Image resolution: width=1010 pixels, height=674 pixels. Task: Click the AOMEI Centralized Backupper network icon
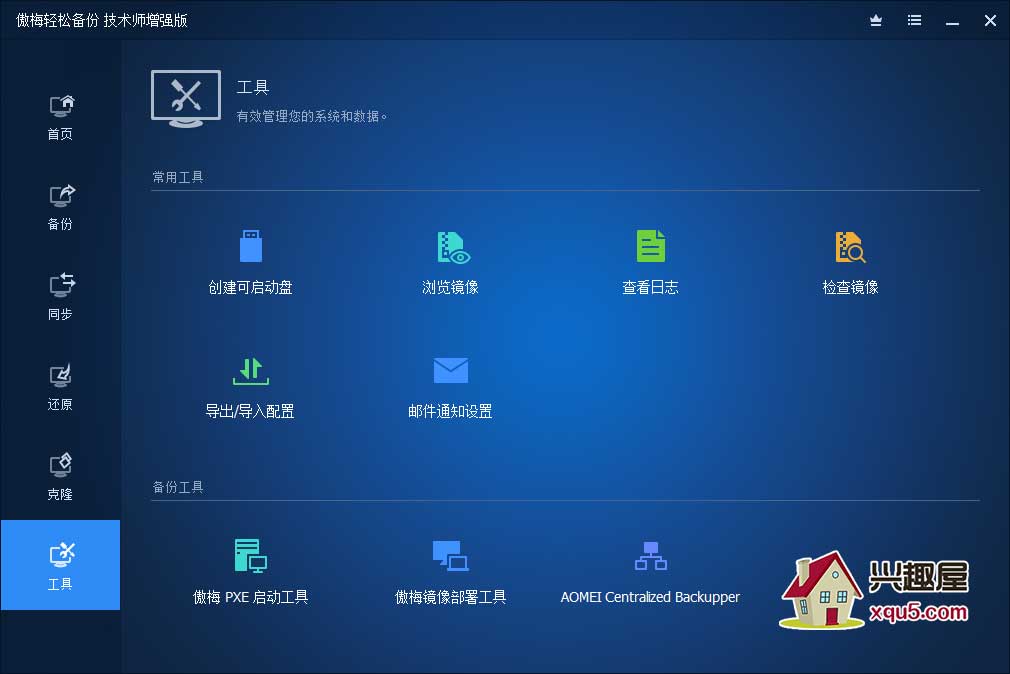[651, 556]
